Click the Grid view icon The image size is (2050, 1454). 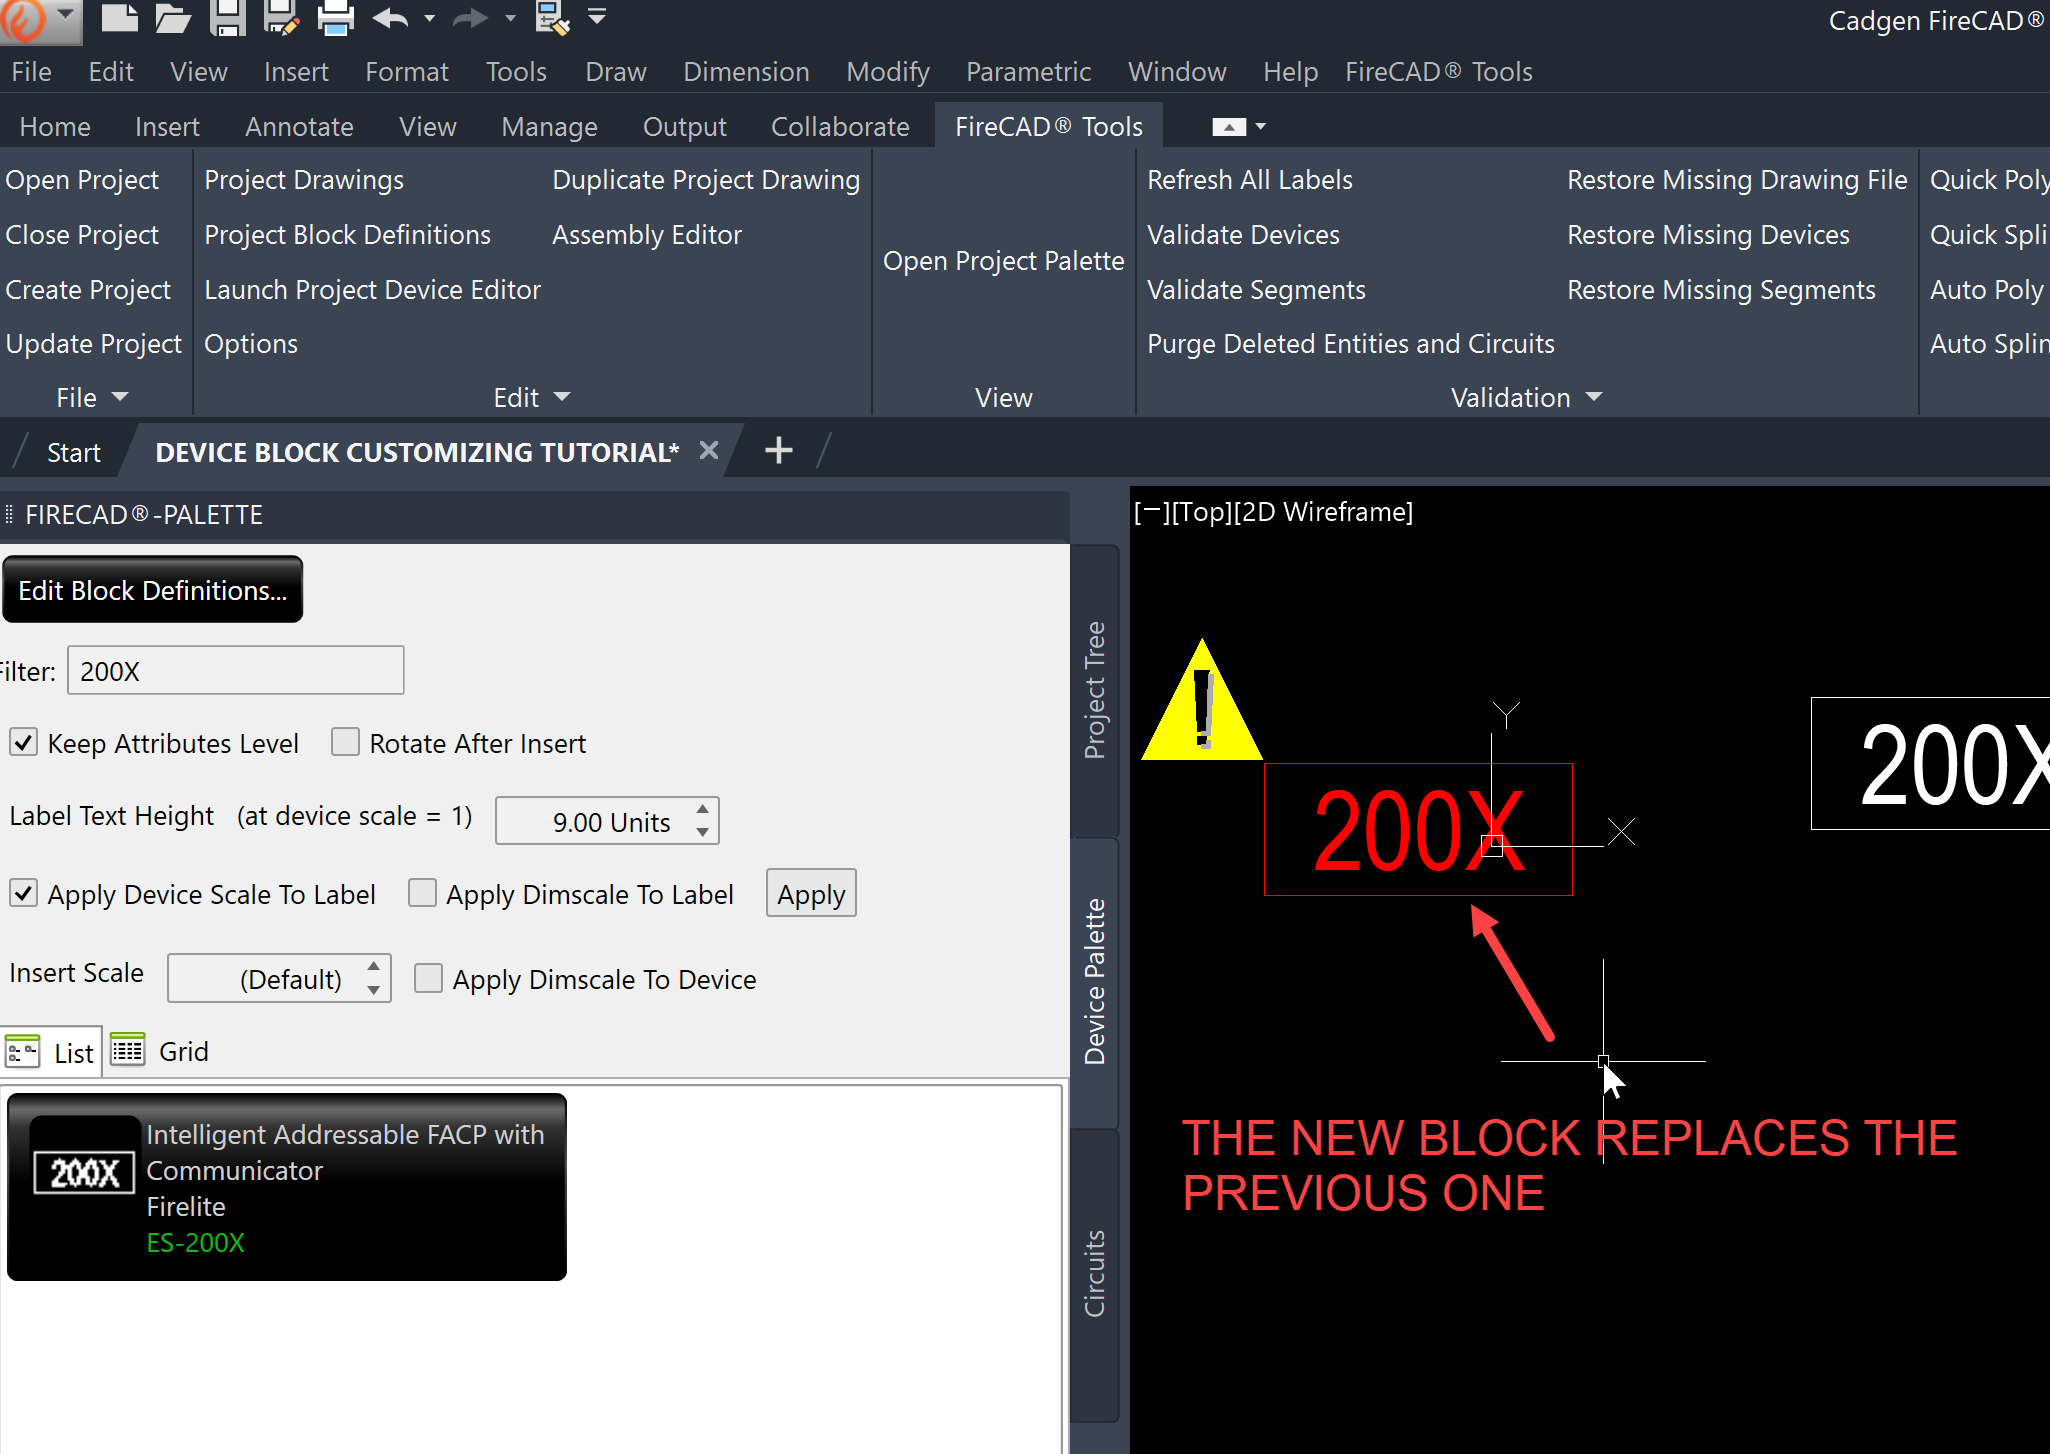(127, 1050)
